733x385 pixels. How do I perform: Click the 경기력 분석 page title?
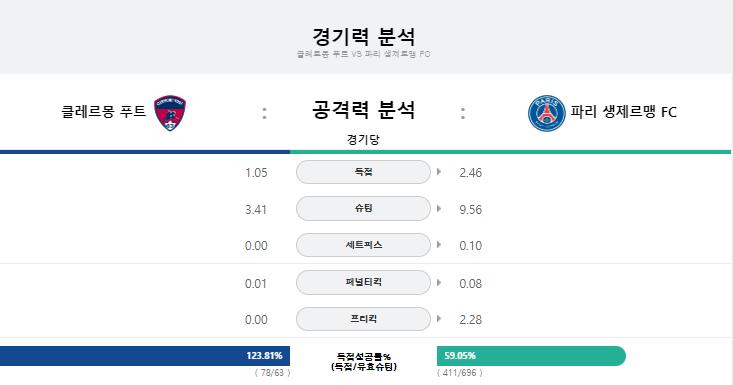pos(363,36)
